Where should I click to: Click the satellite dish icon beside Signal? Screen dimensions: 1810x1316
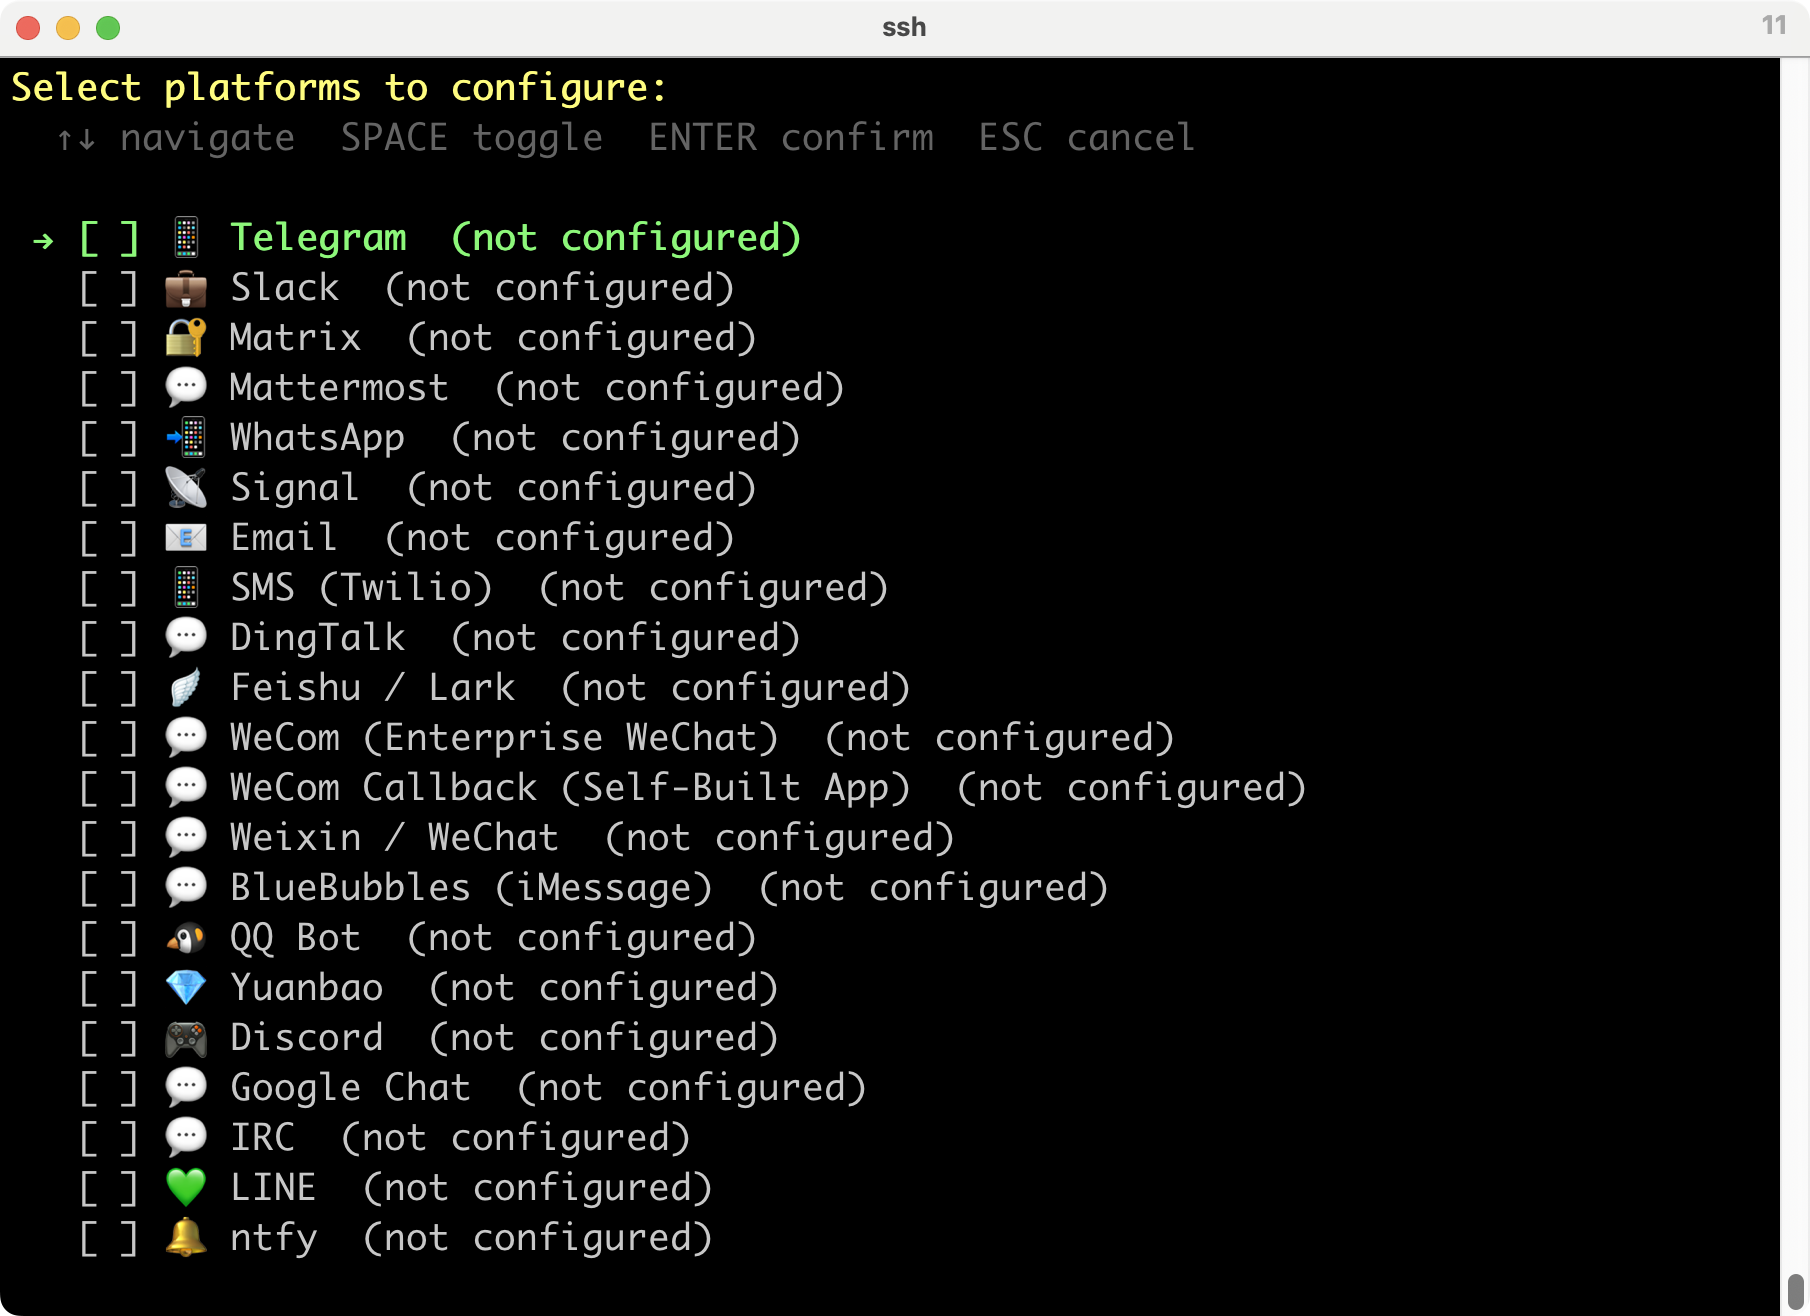(186, 488)
